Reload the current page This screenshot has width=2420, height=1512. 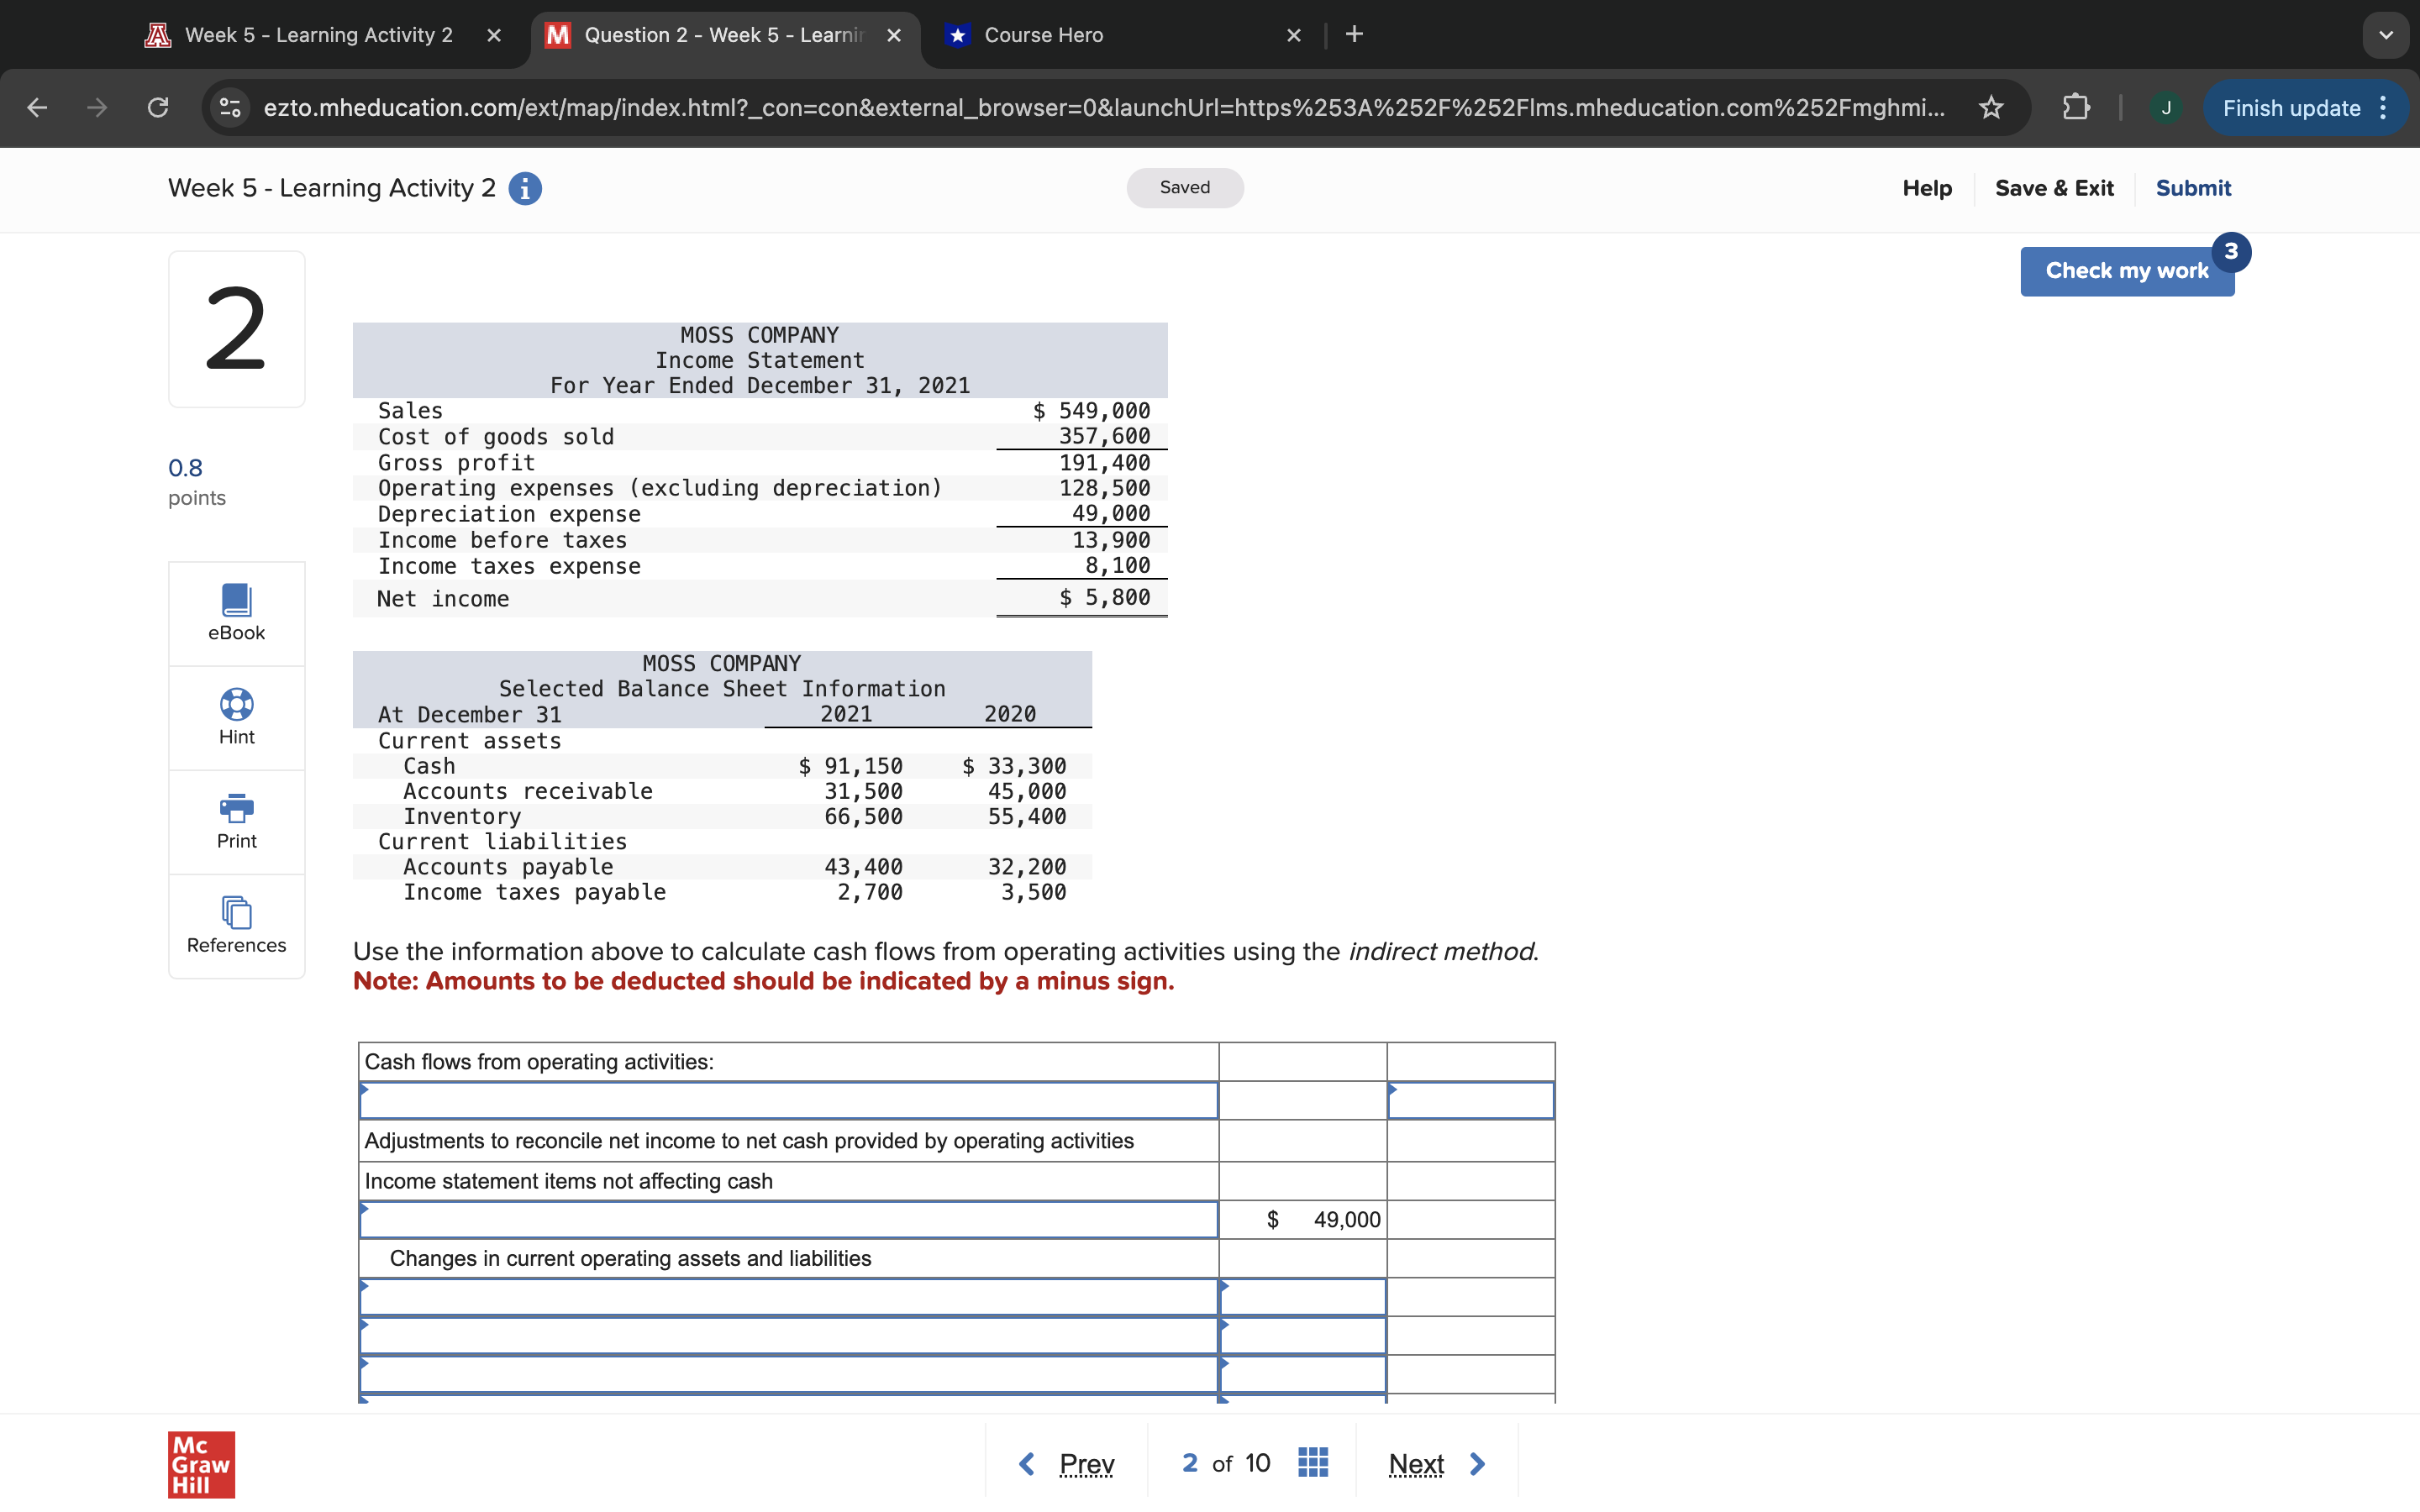157,107
